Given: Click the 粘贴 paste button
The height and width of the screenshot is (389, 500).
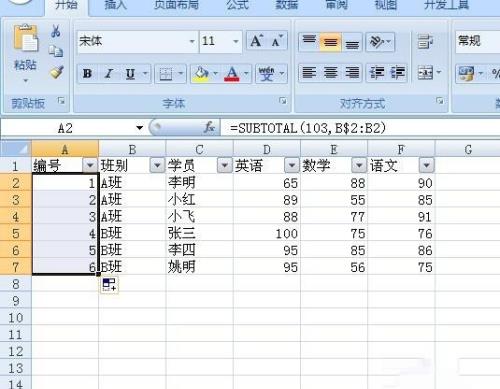Looking at the screenshot, I should [25, 53].
